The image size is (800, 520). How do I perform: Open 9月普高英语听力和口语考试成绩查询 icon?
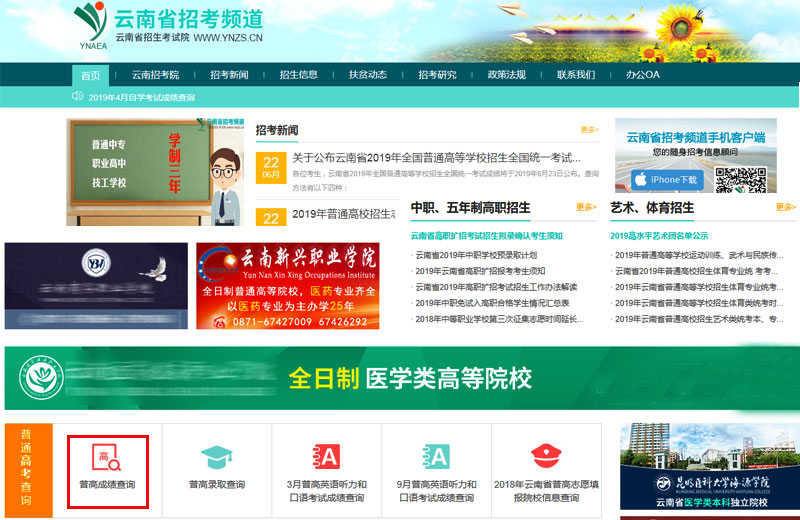click(436, 458)
